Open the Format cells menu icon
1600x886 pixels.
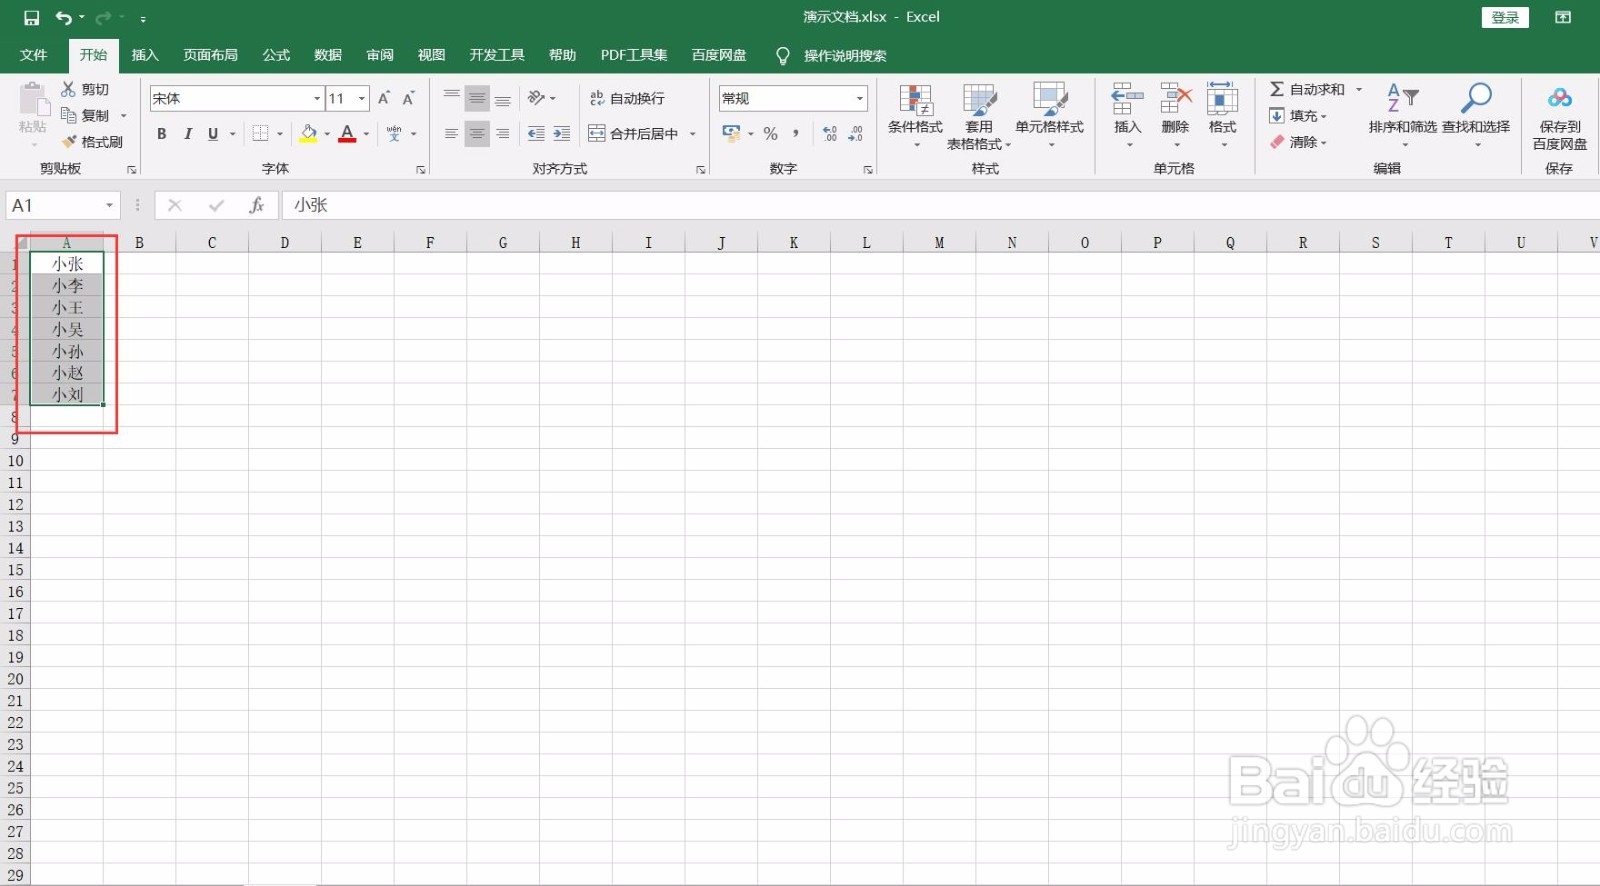point(1222,99)
